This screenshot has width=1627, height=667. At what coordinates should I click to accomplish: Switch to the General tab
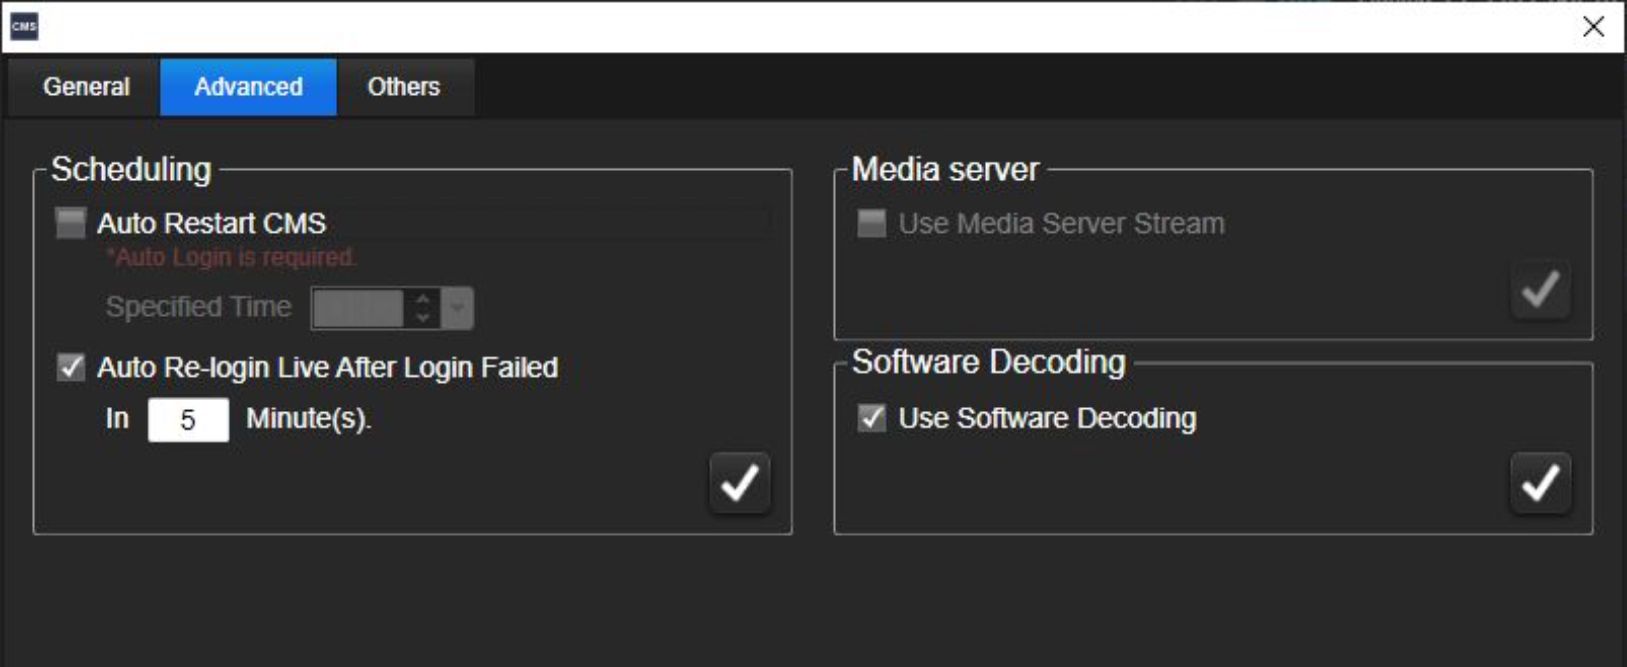(x=86, y=87)
